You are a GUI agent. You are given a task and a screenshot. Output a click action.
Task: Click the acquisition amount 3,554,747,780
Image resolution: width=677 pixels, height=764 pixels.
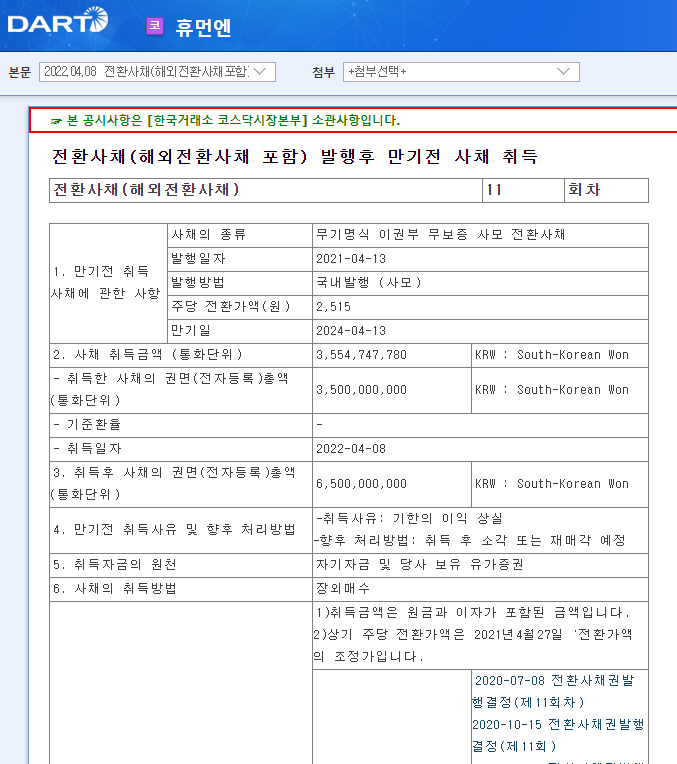(361, 355)
